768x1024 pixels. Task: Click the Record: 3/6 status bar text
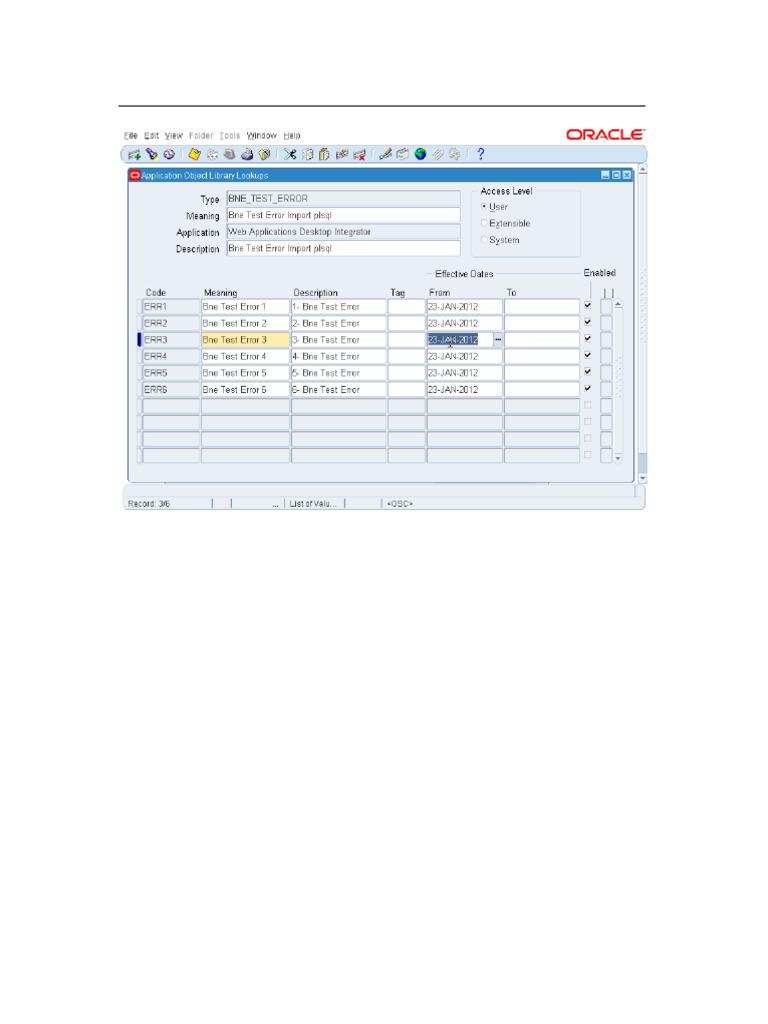coord(149,504)
